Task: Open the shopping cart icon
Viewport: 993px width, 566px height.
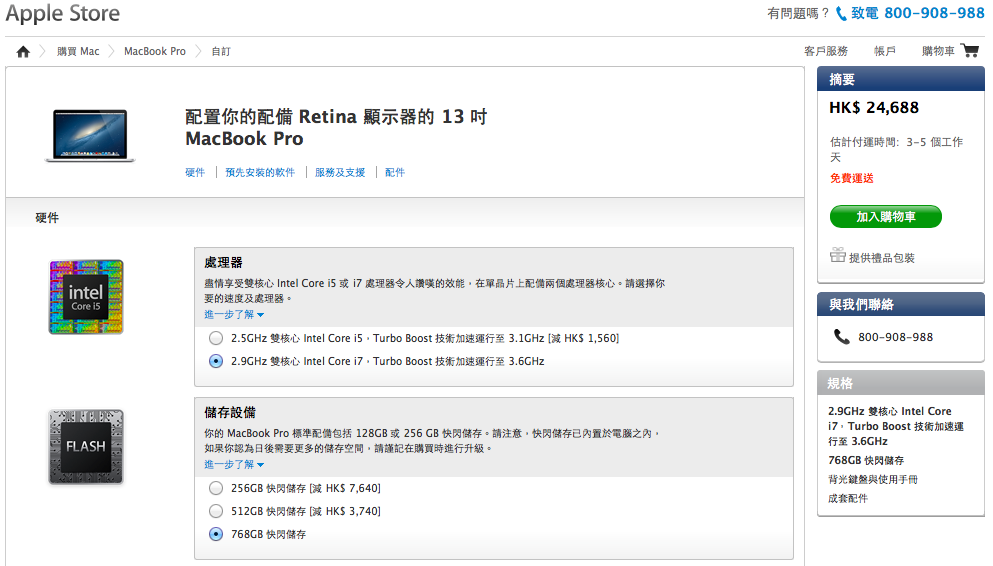Action: point(970,51)
